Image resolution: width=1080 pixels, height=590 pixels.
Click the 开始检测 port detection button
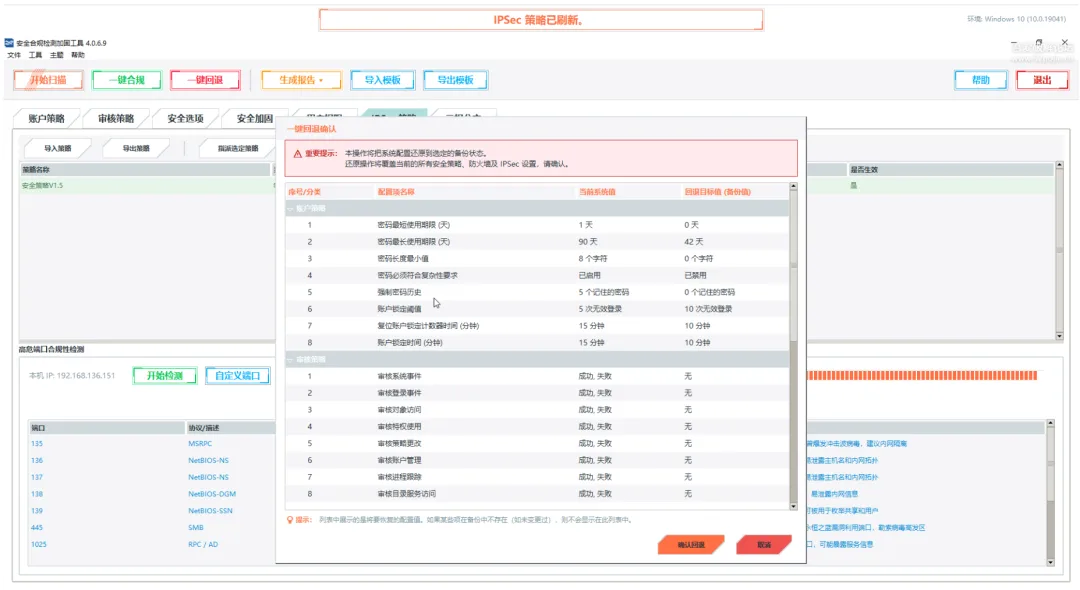click(165, 375)
